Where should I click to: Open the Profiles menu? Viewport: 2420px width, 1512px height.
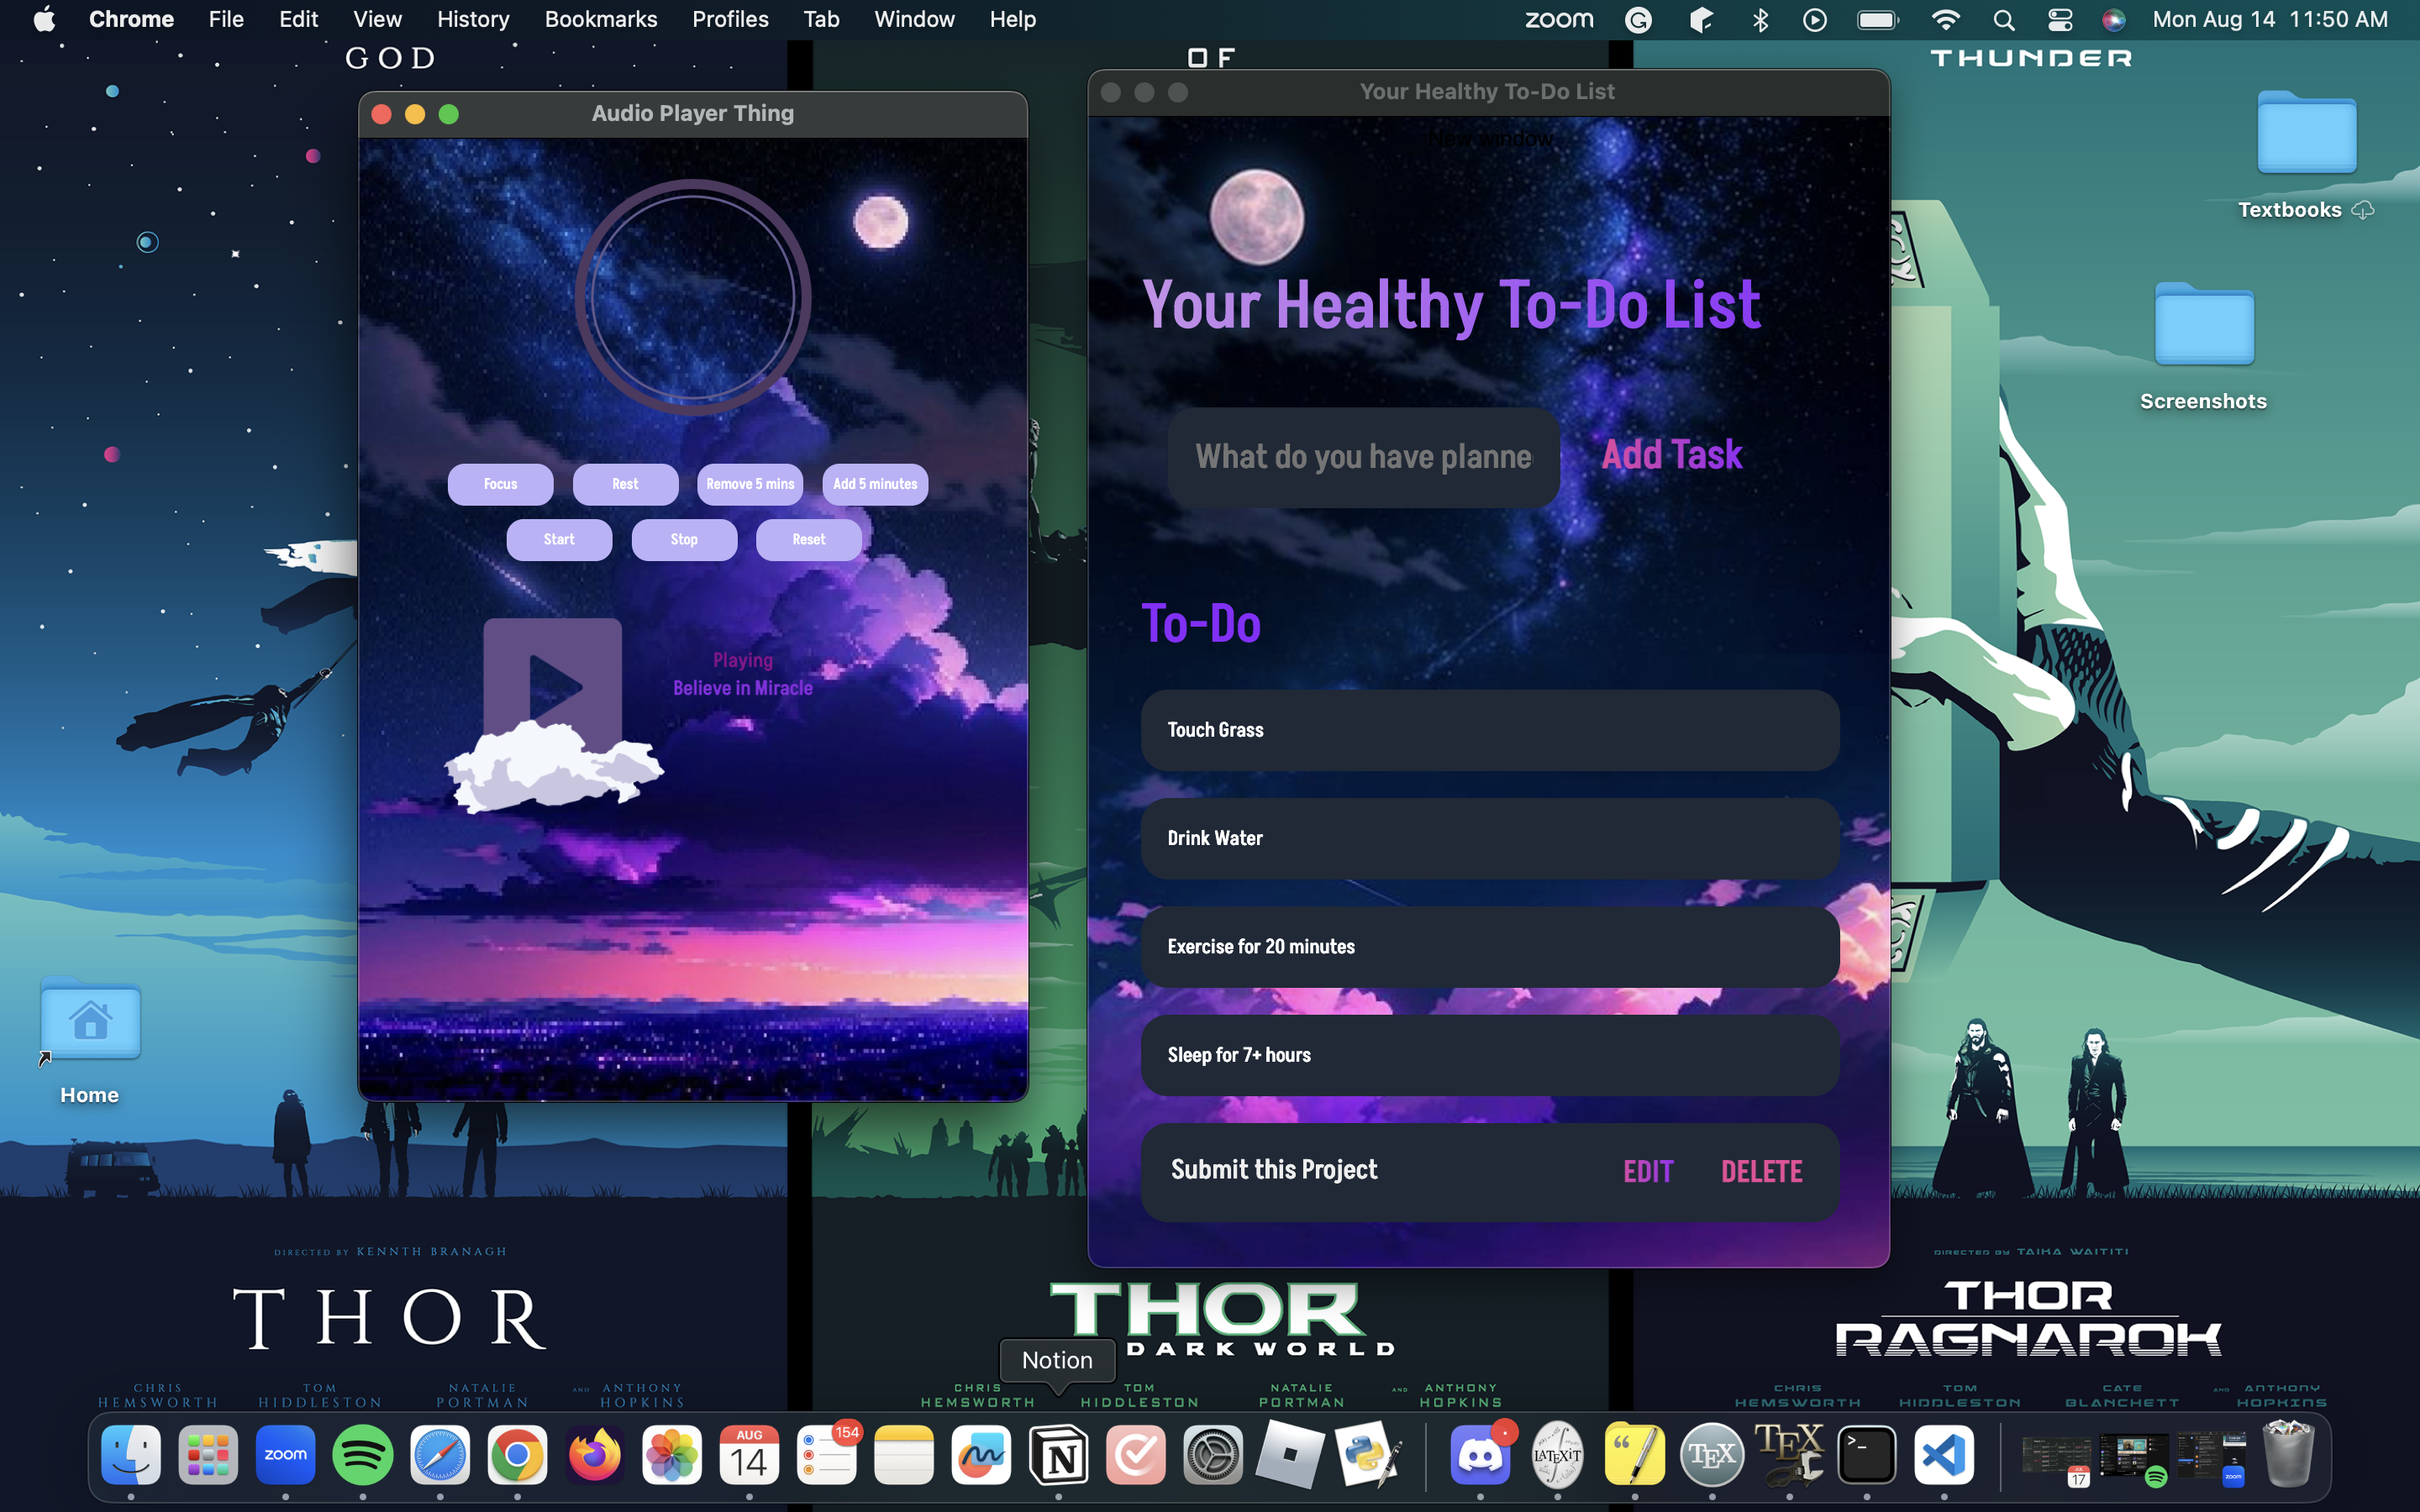click(730, 19)
